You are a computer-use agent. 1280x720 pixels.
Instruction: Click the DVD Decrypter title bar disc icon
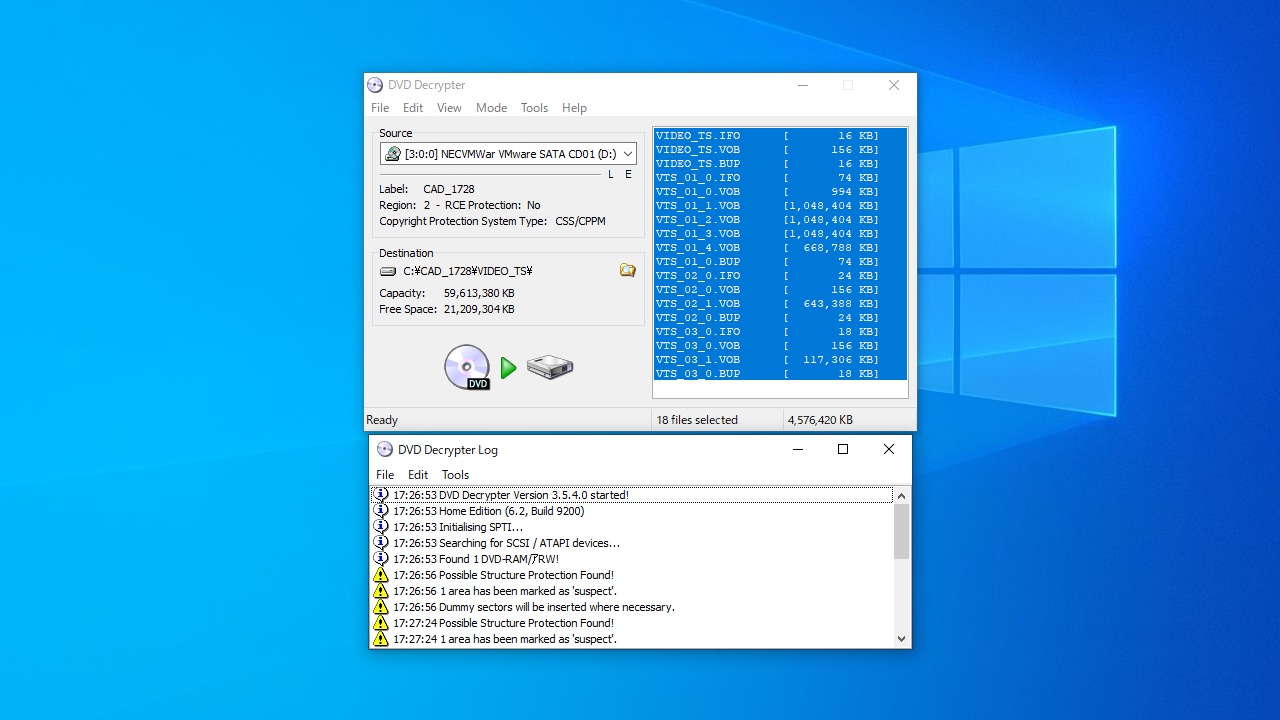click(375, 85)
